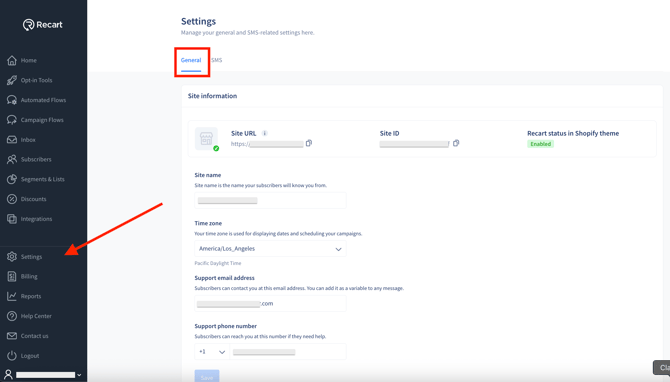Click the Recart logo

coord(43,25)
